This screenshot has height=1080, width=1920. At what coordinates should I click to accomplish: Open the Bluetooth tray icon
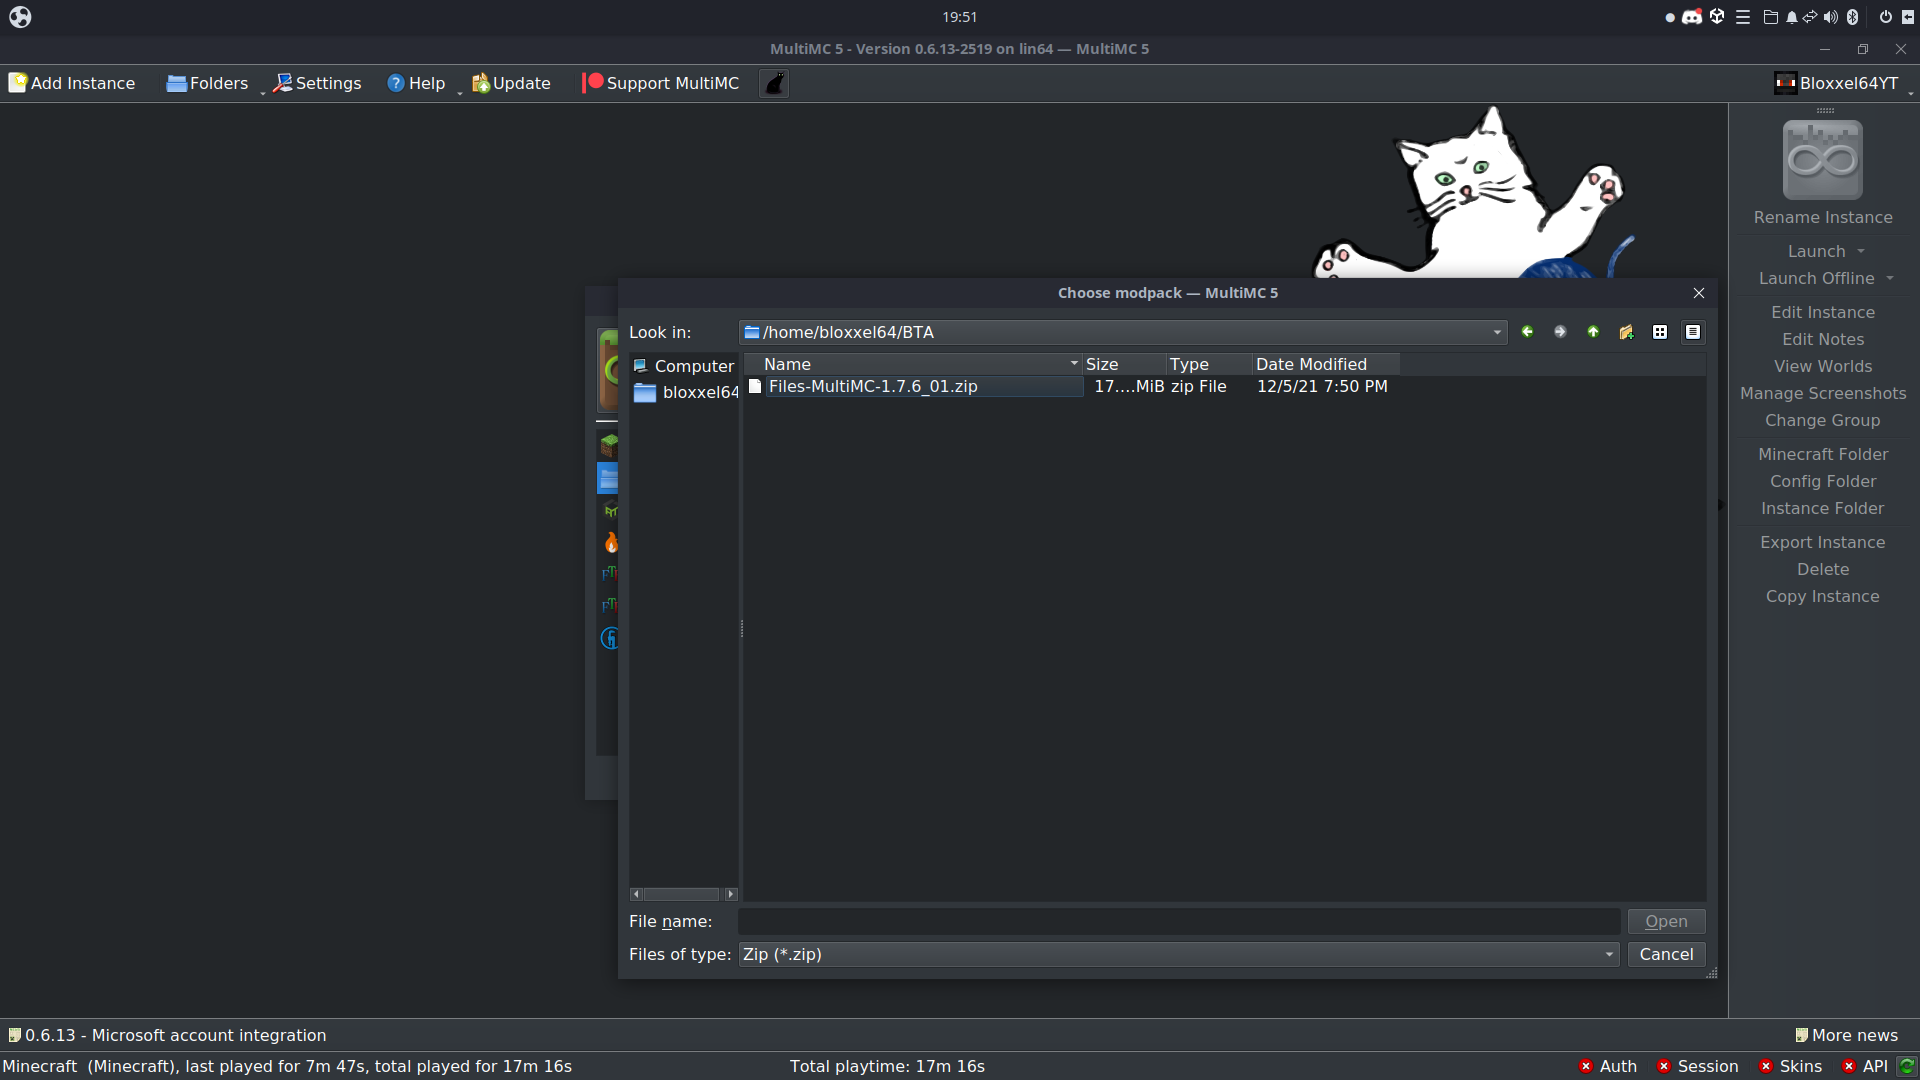[x=1852, y=17]
